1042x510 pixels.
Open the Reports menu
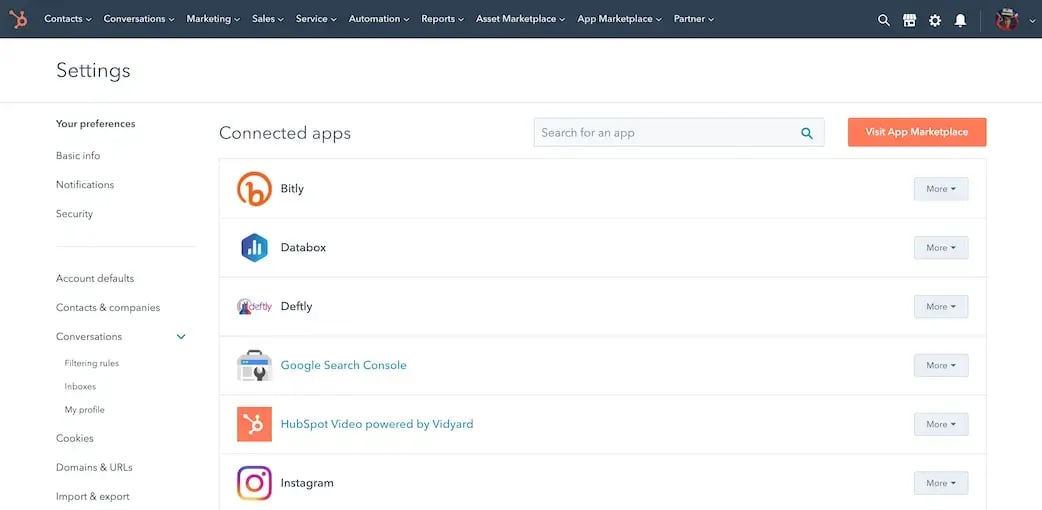click(443, 19)
